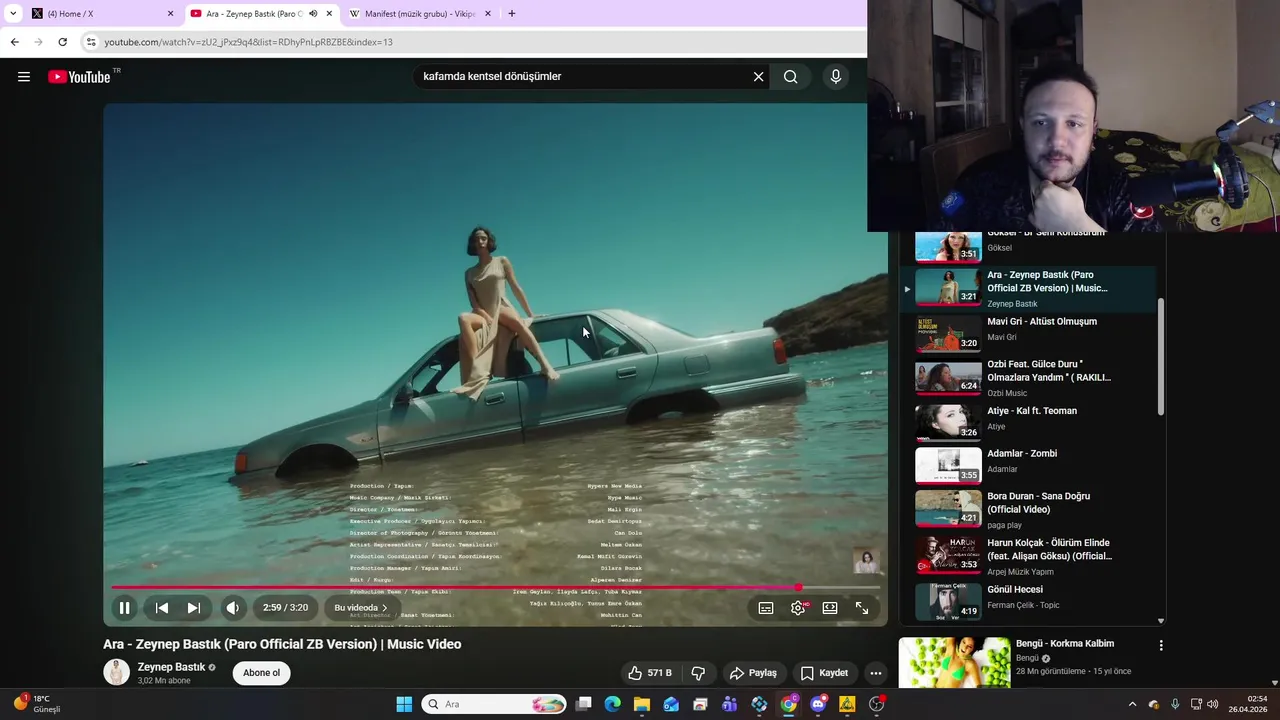Pause the video playback

[125, 608]
